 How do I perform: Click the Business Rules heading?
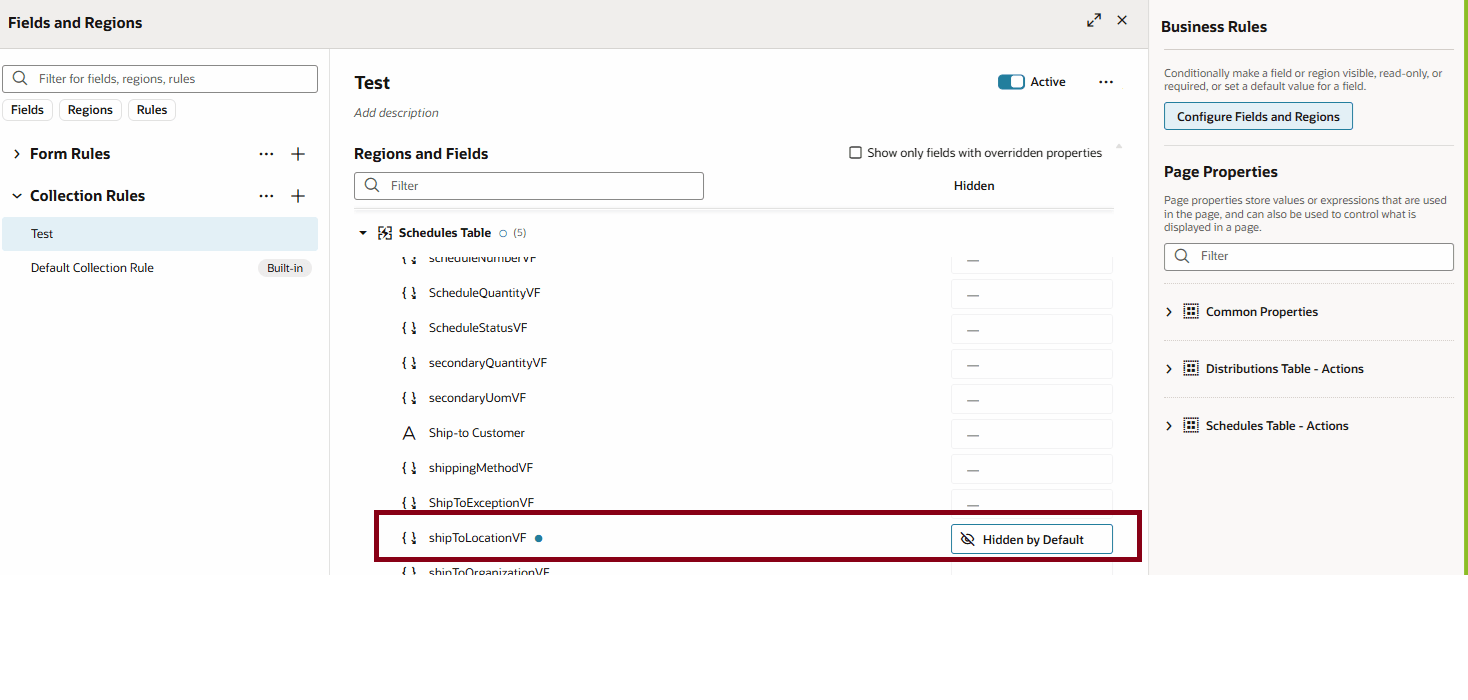click(x=1214, y=27)
